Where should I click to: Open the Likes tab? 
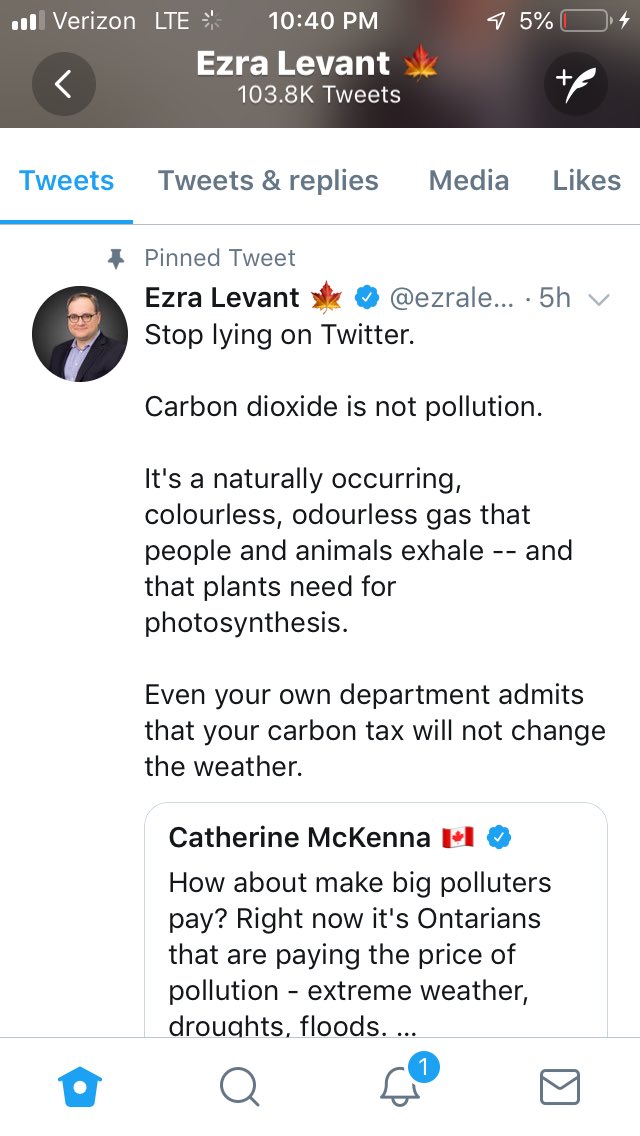point(586,181)
